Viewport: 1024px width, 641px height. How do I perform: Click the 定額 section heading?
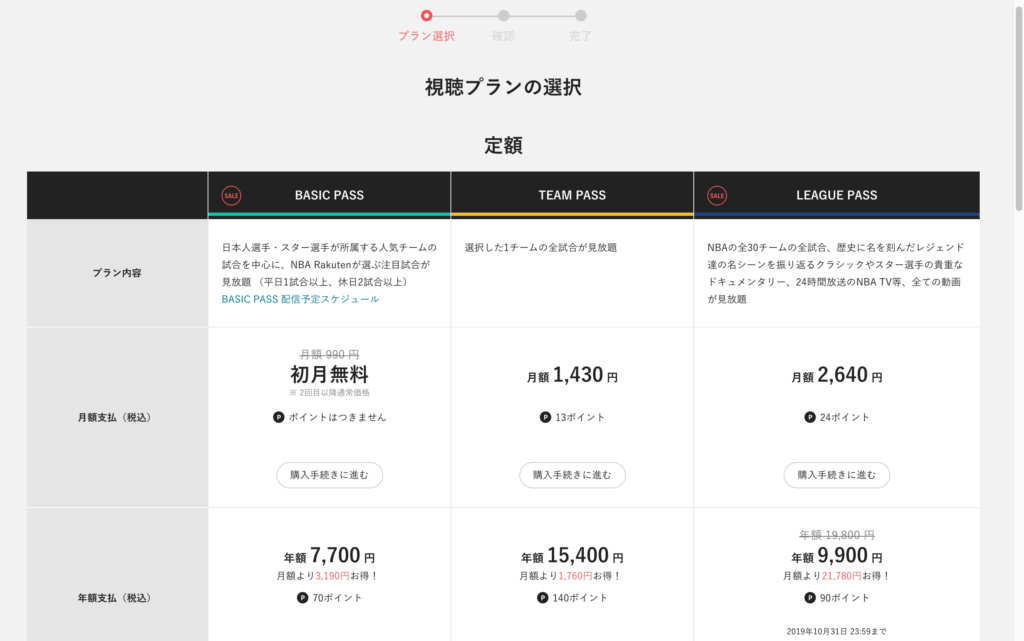(504, 145)
